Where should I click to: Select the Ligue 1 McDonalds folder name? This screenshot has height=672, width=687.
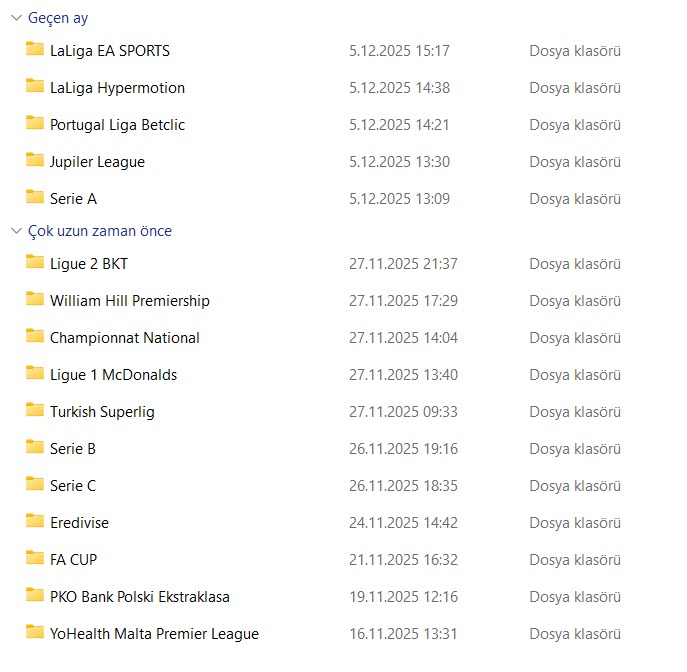pyautogui.click(x=113, y=375)
